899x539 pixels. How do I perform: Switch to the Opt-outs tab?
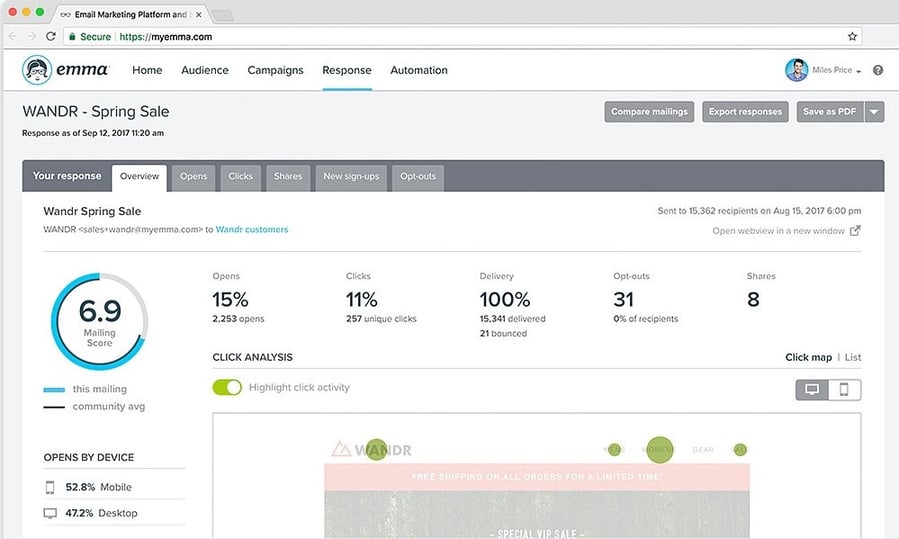point(418,177)
